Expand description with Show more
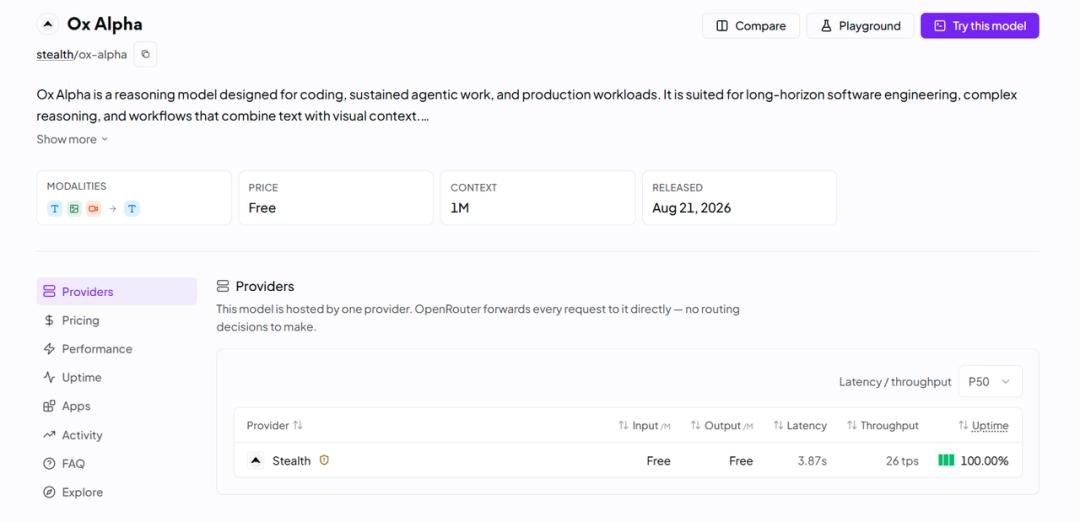 (x=72, y=139)
